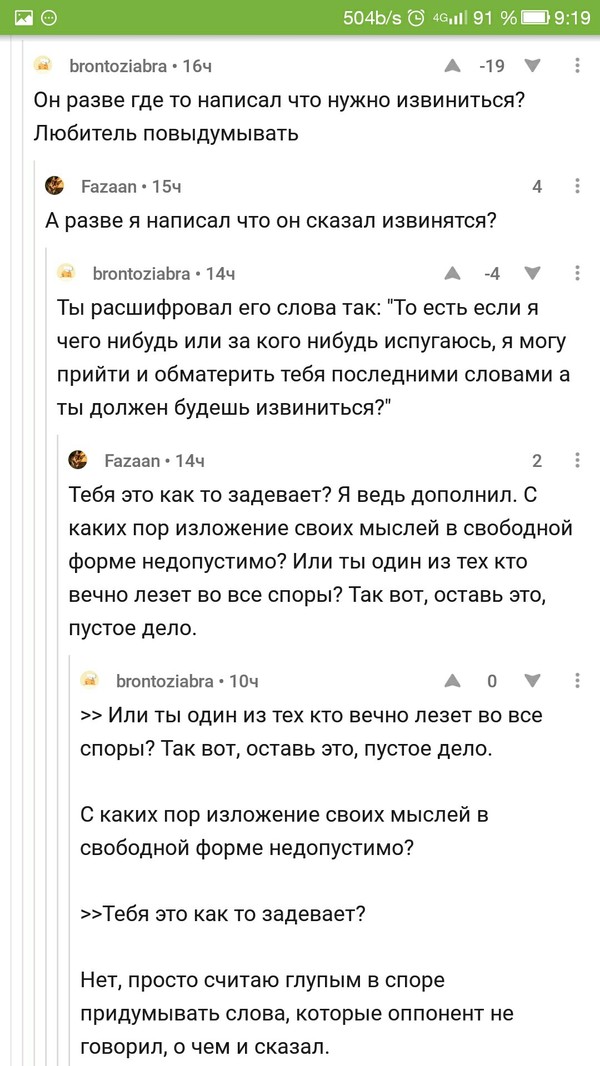Screen dimensions: 600x1066
Task: Open options menu for Fazaan's comment rated 2
Action: click(x=578, y=461)
